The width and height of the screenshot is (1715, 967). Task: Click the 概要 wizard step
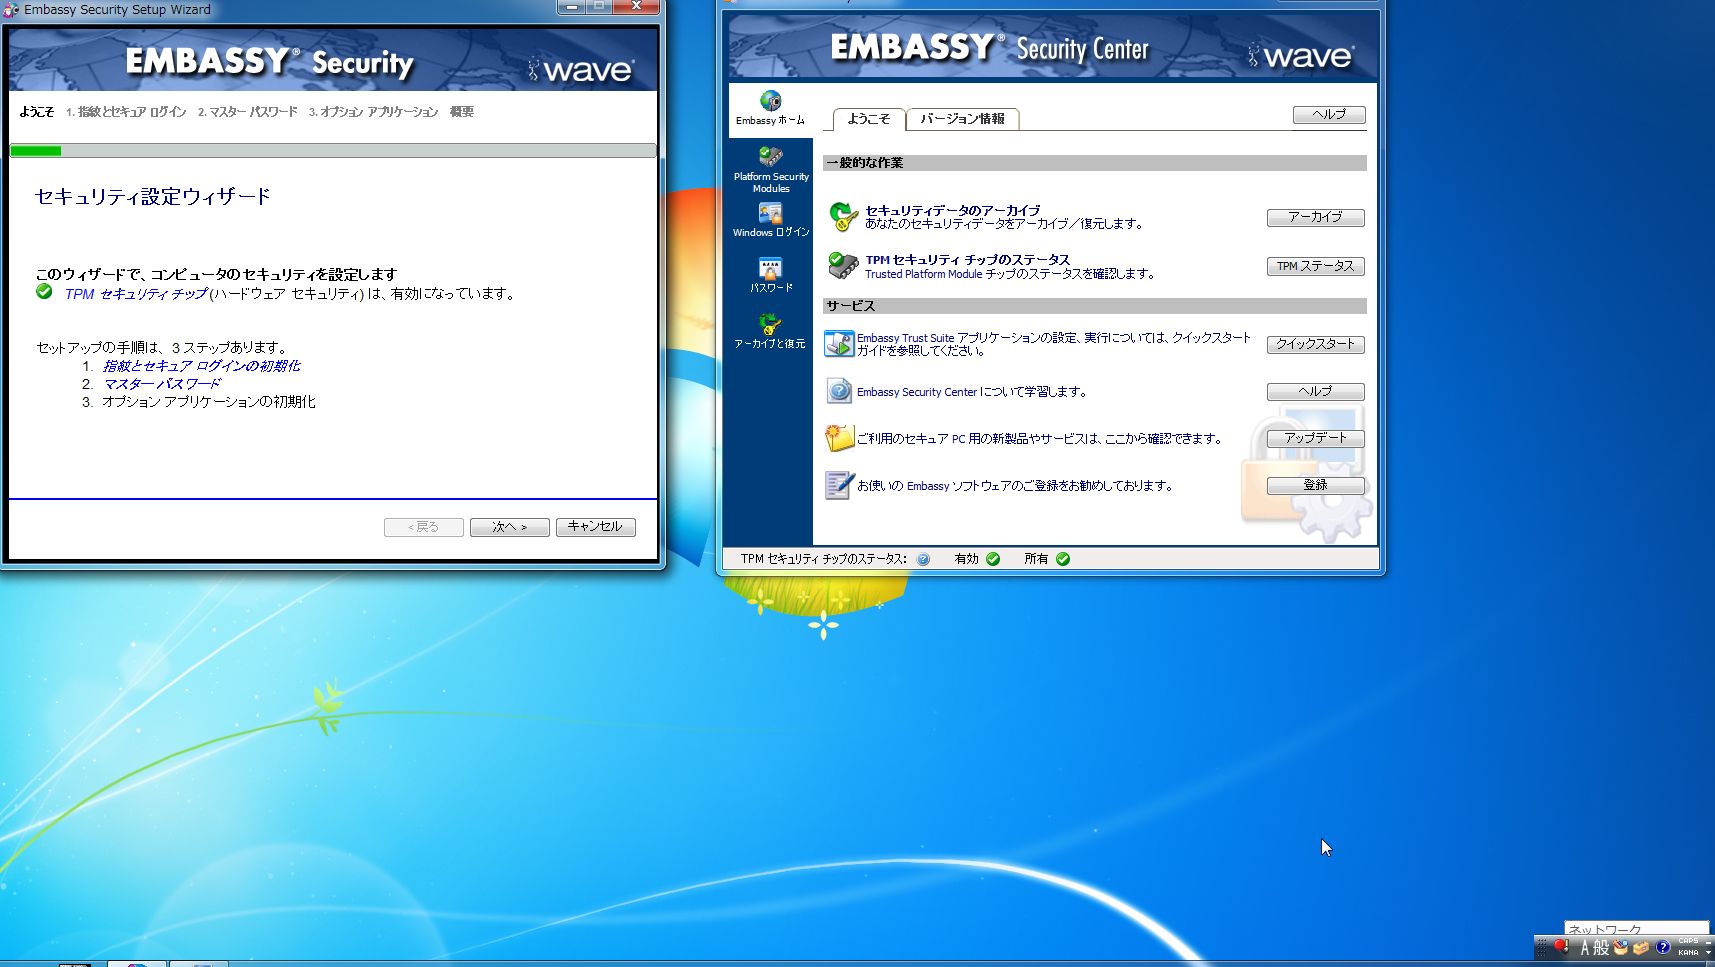click(x=462, y=112)
